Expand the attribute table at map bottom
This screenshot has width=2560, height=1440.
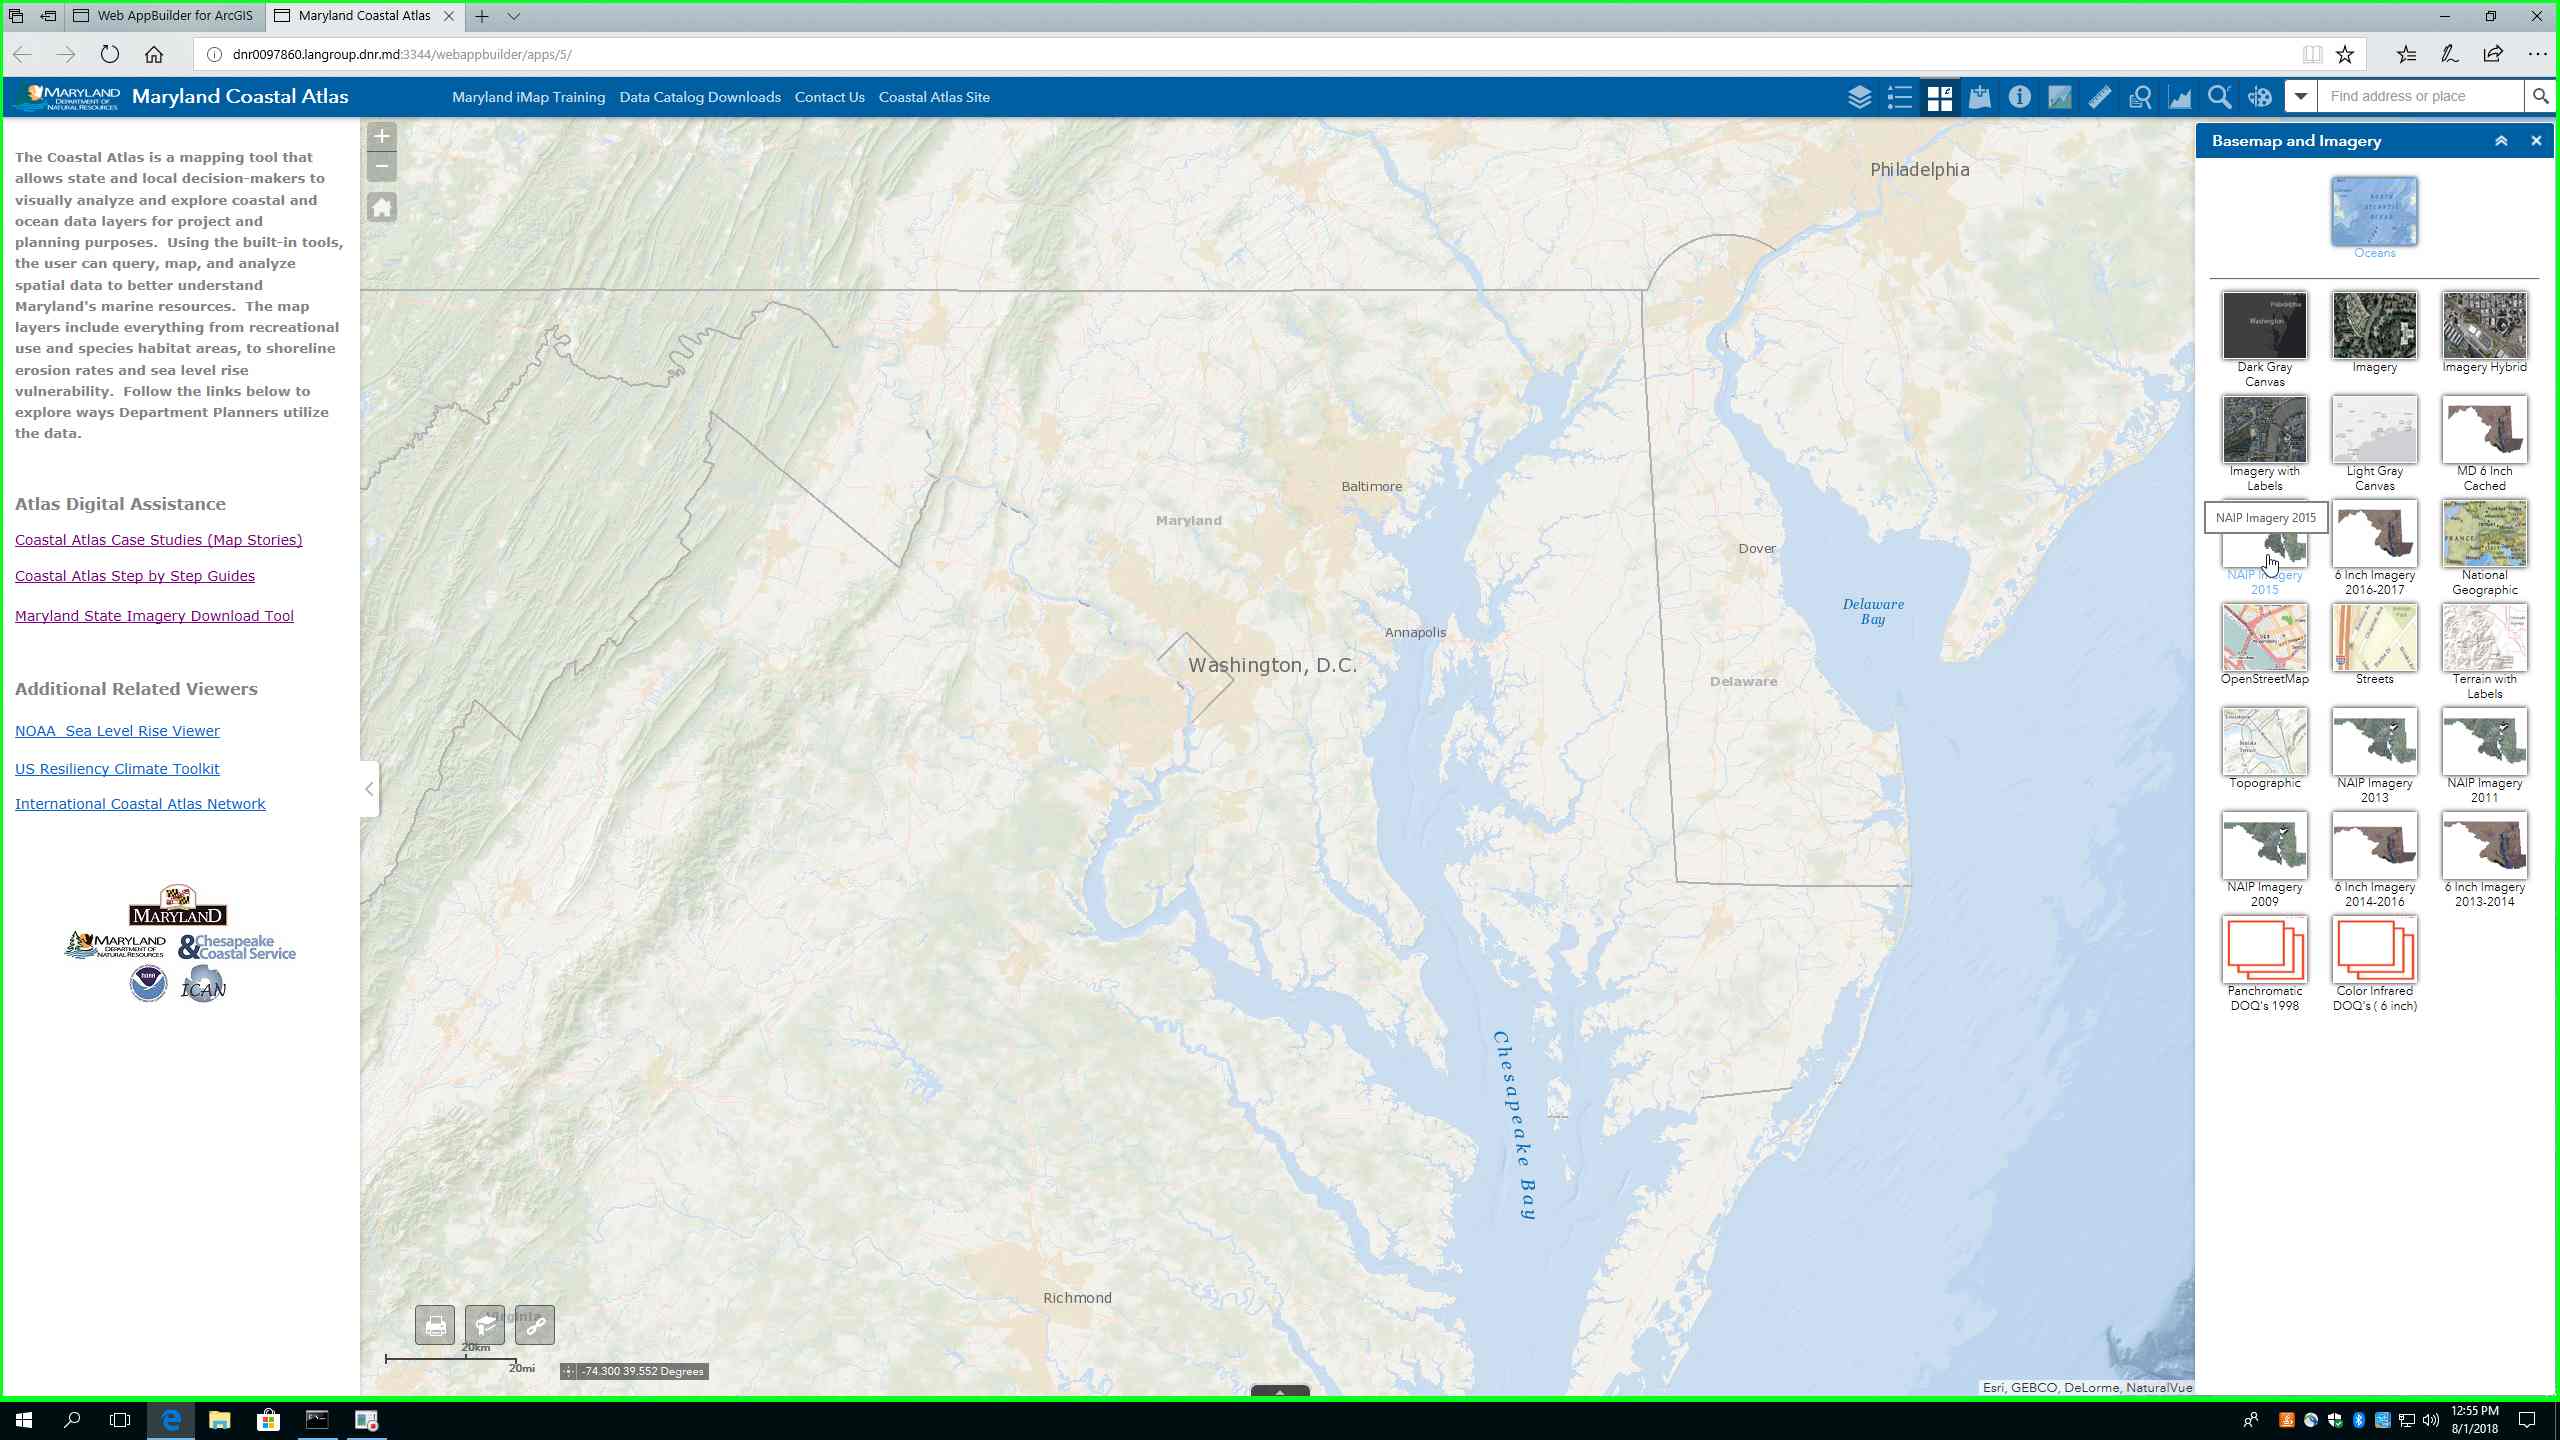(1279, 1391)
